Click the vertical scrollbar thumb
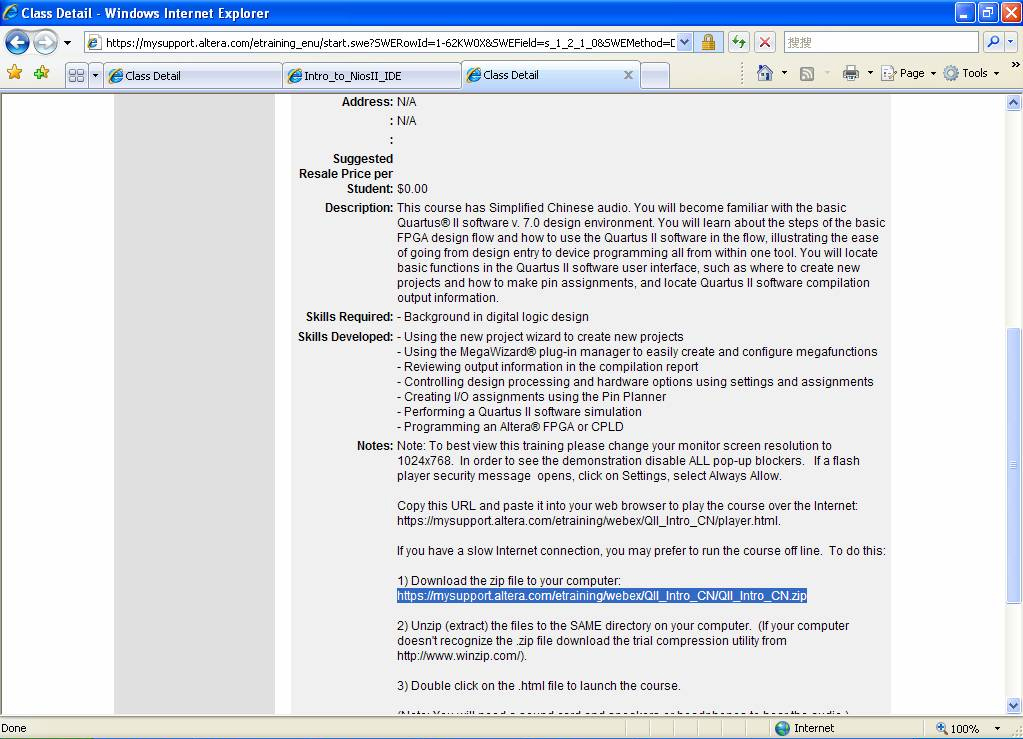The width and height of the screenshot is (1023, 739). [x=1013, y=465]
